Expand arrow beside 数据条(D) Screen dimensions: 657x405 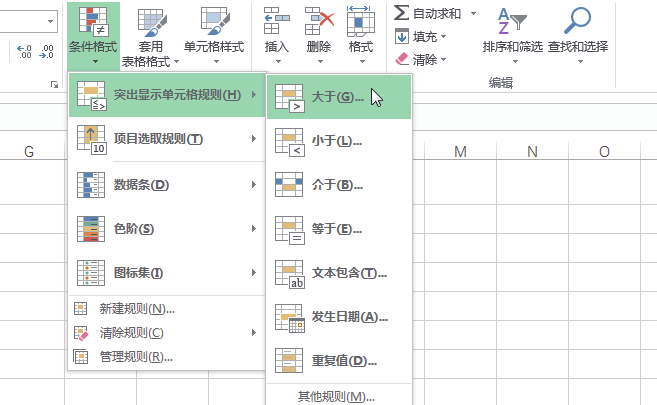coord(254,185)
